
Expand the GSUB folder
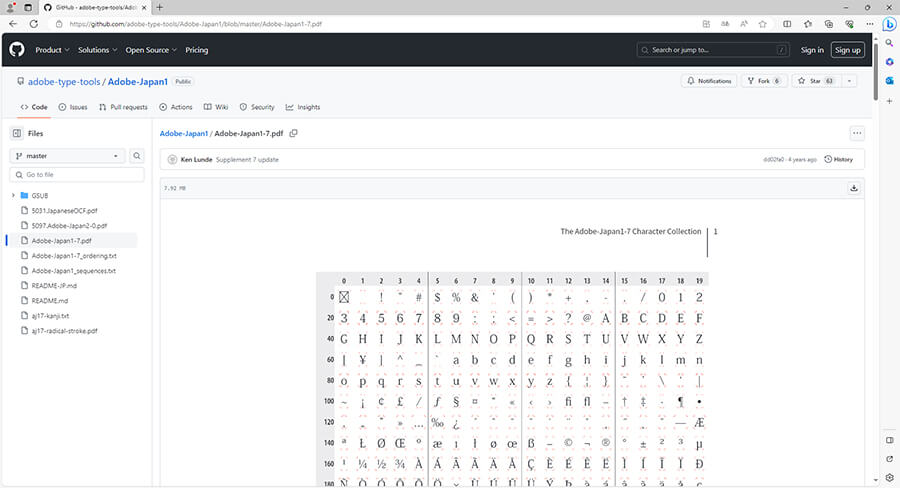13,196
